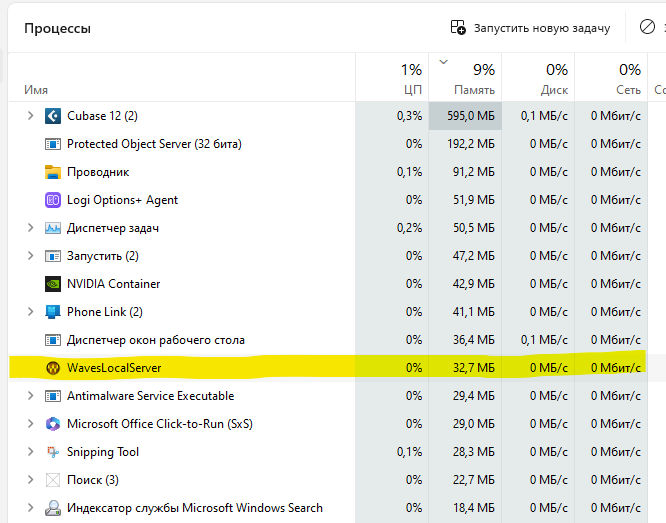This screenshot has height=523, width=666.
Task: Click the Процессы page heading
Action: (x=57, y=28)
